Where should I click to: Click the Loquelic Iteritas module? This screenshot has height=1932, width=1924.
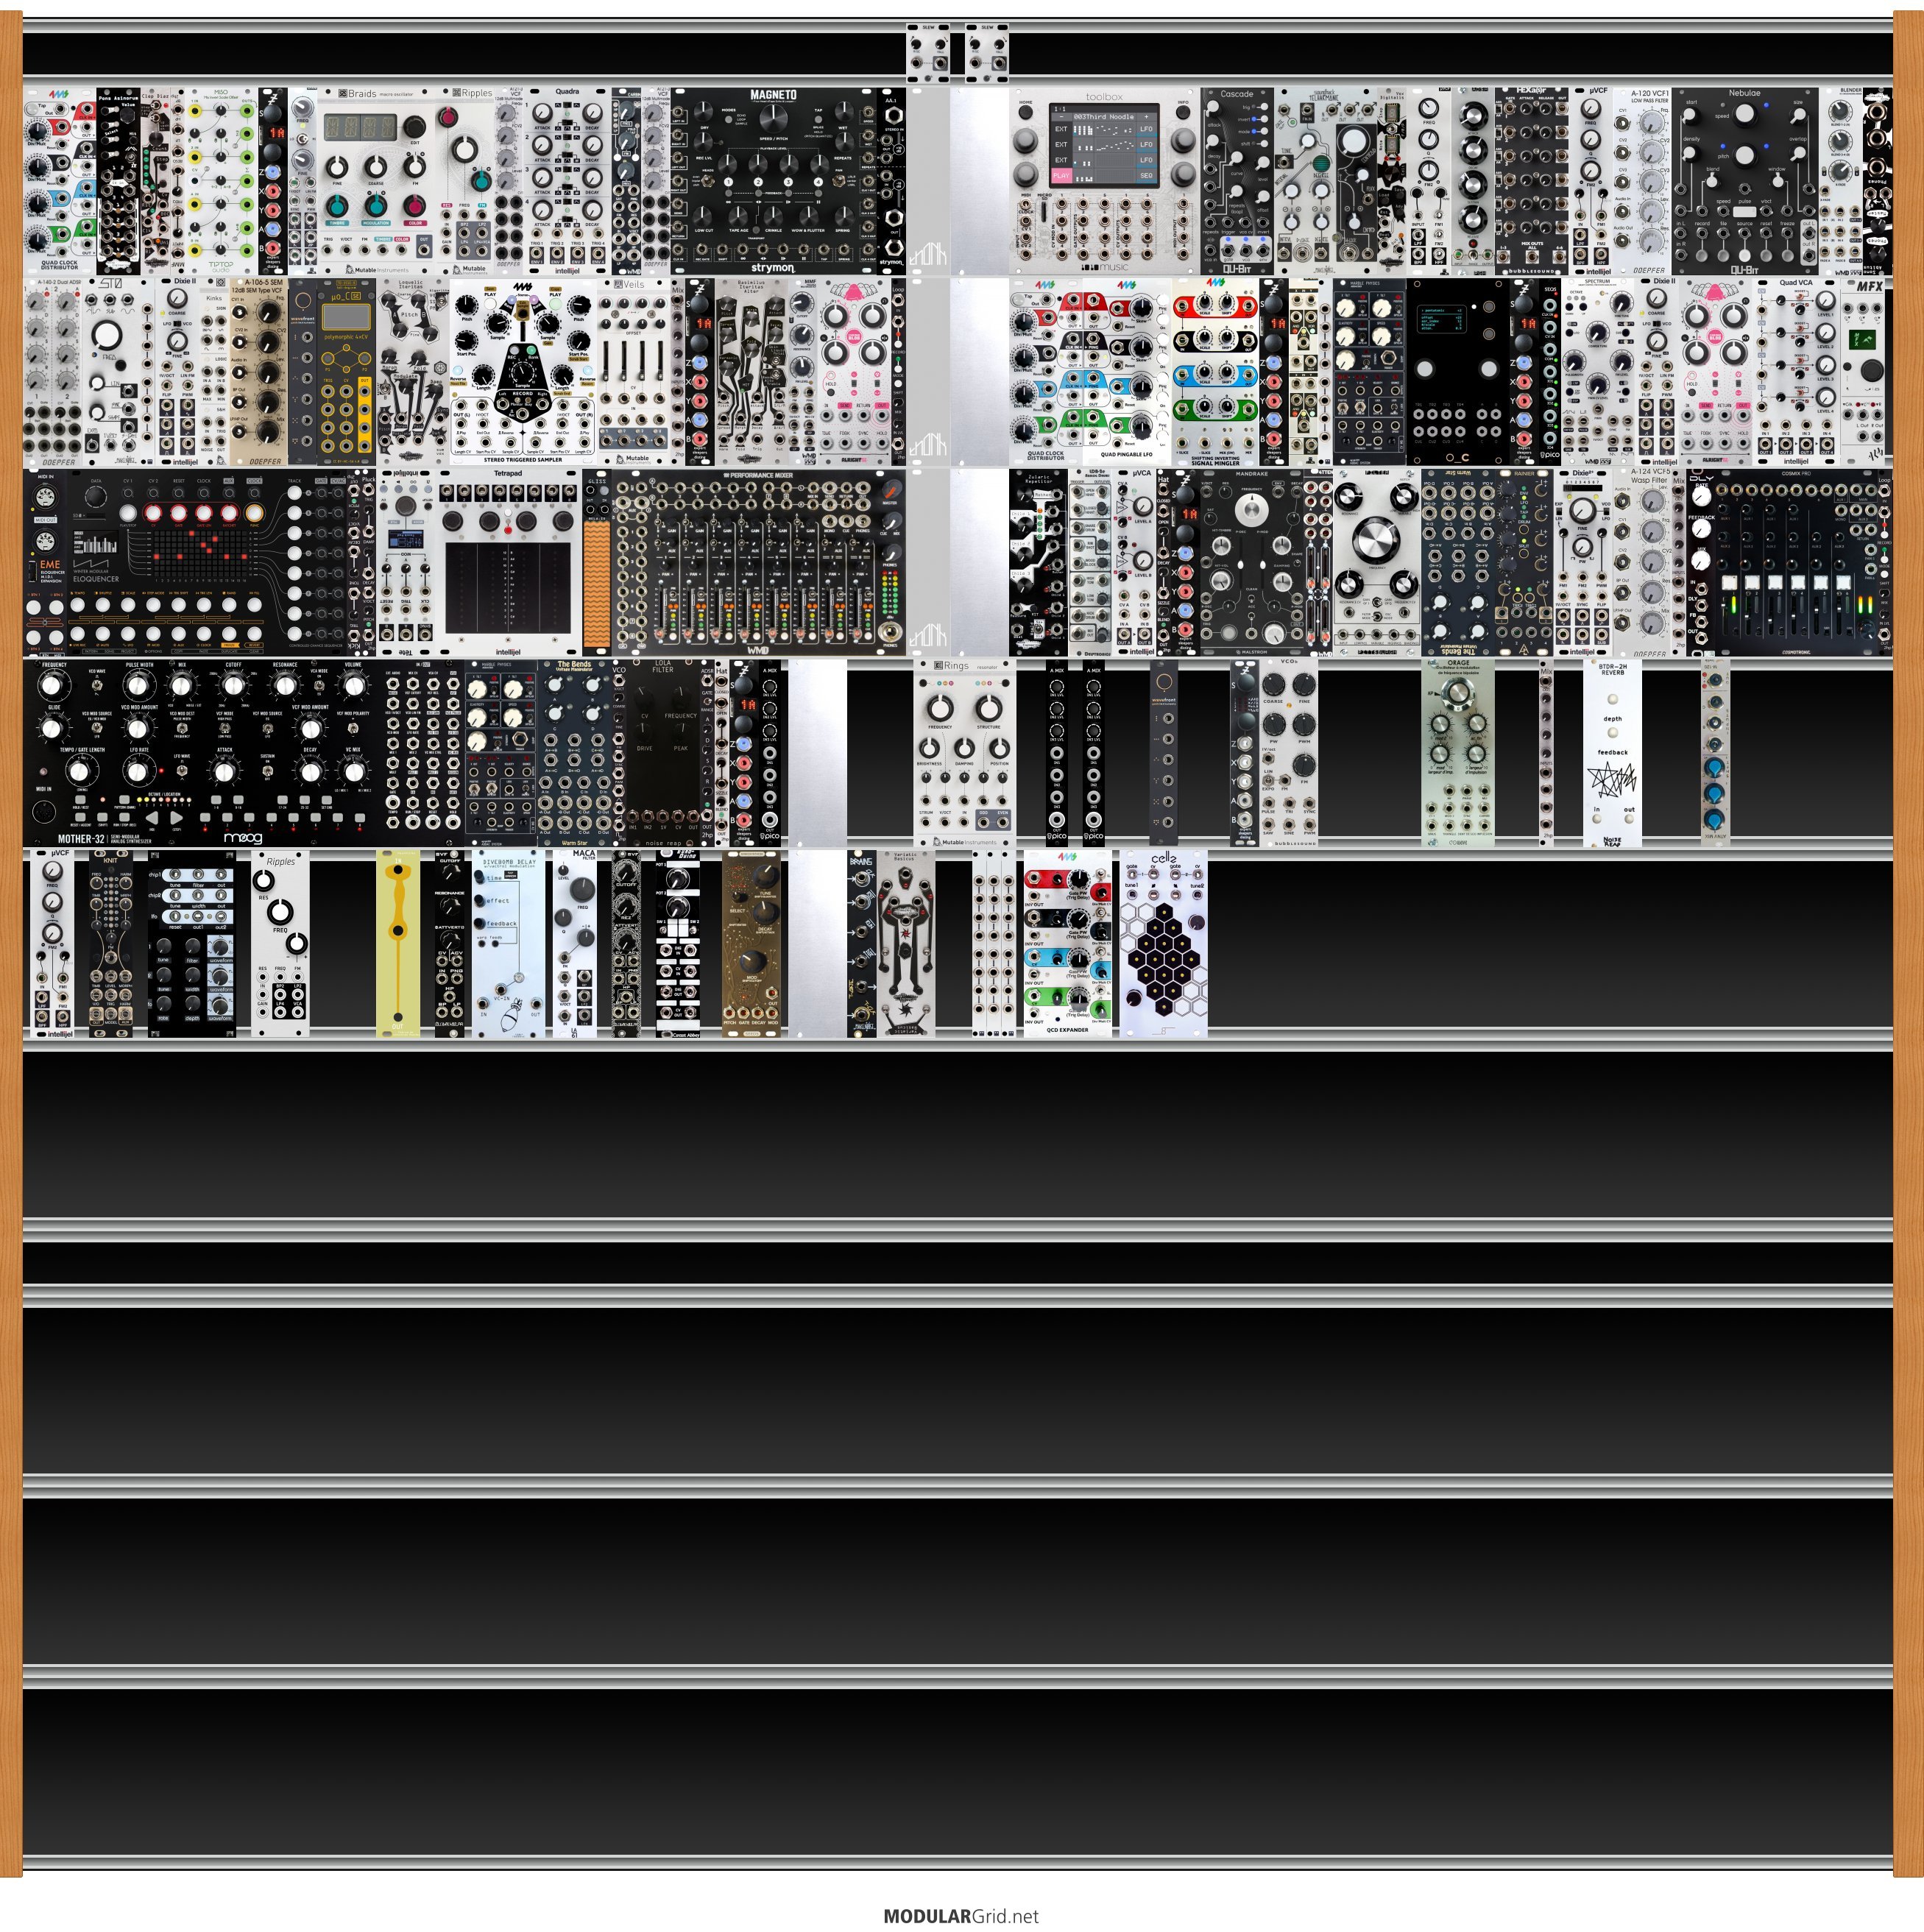[412, 372]
